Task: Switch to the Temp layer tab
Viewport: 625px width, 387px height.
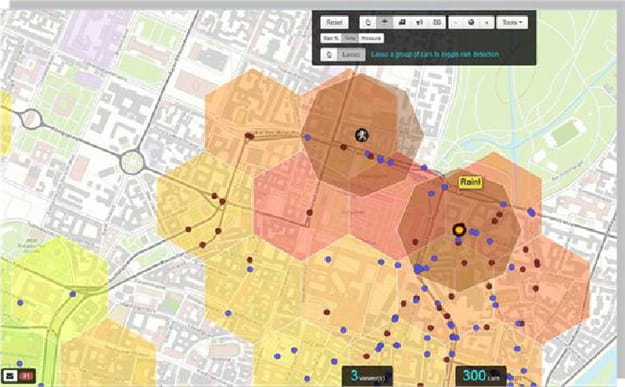Action: pos(350,38)
